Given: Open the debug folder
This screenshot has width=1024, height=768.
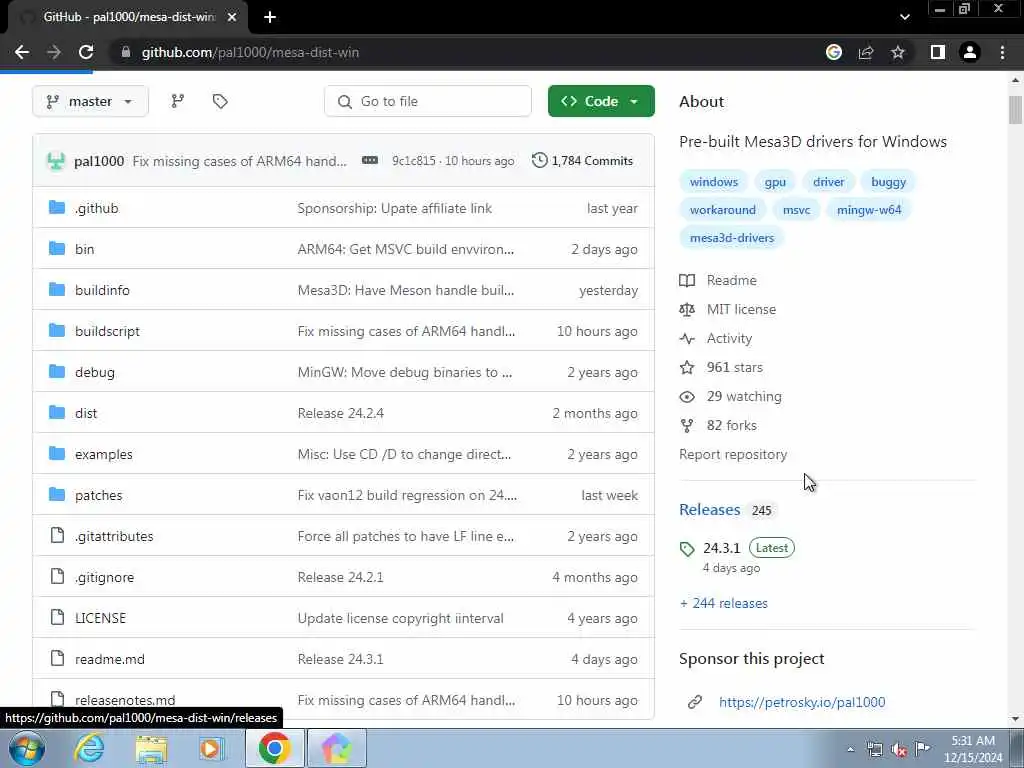Looking at the screenshot, I should (x=95, y=372).
